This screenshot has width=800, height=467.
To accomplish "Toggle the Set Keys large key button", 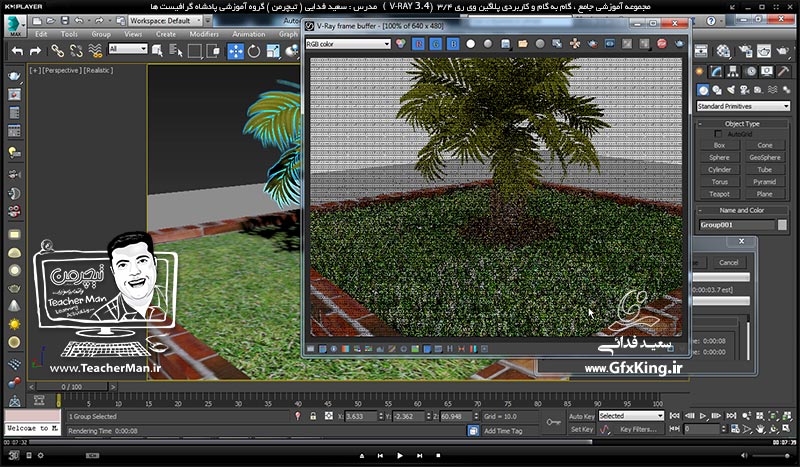I will [x=553, y=423].
